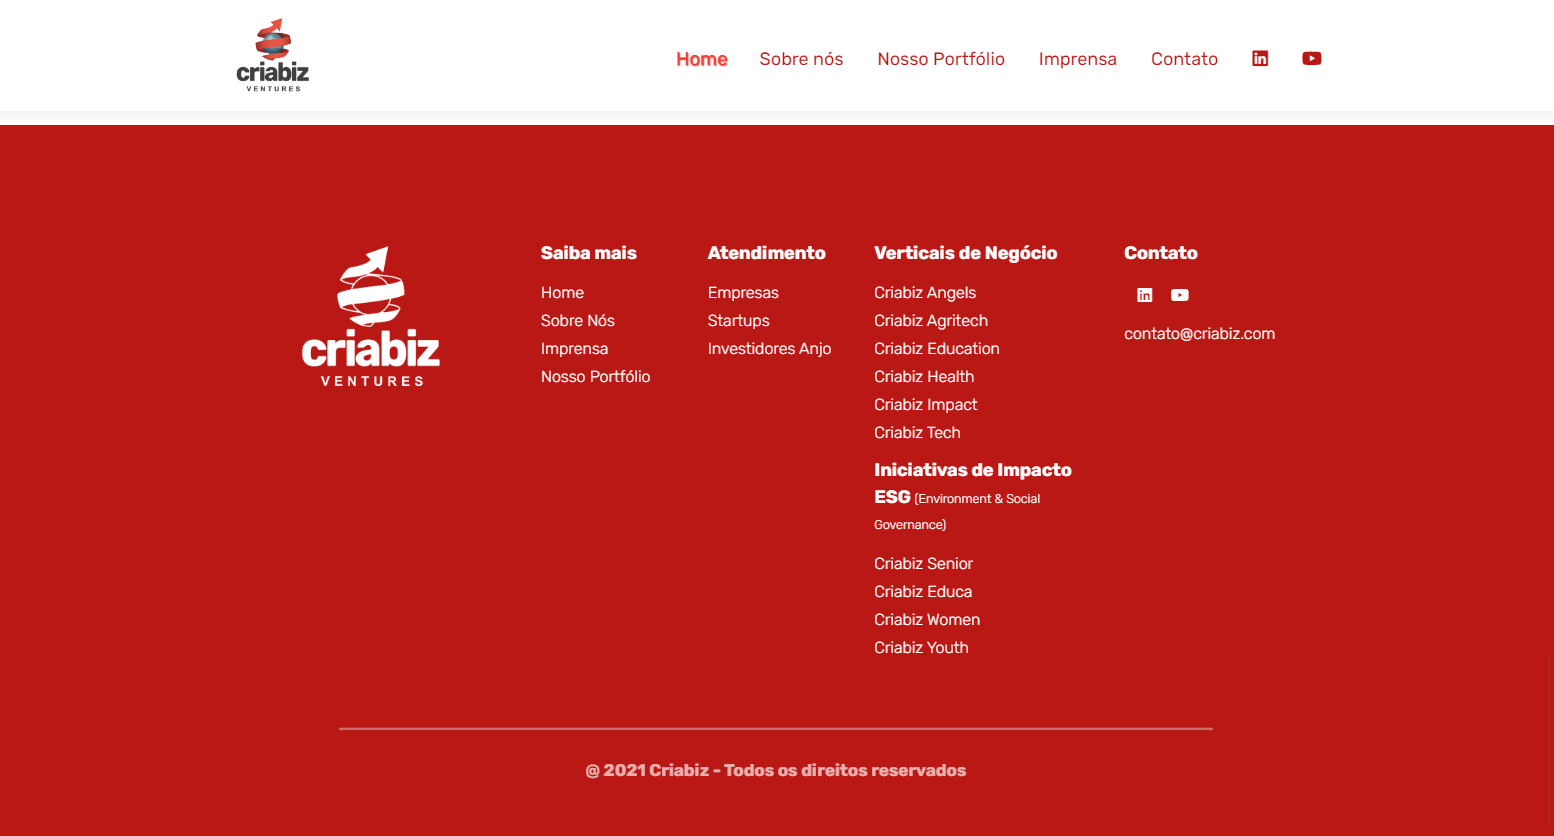
Task: Open the footer YouTube icon under Contato
Action: (x=1180, y=295)
